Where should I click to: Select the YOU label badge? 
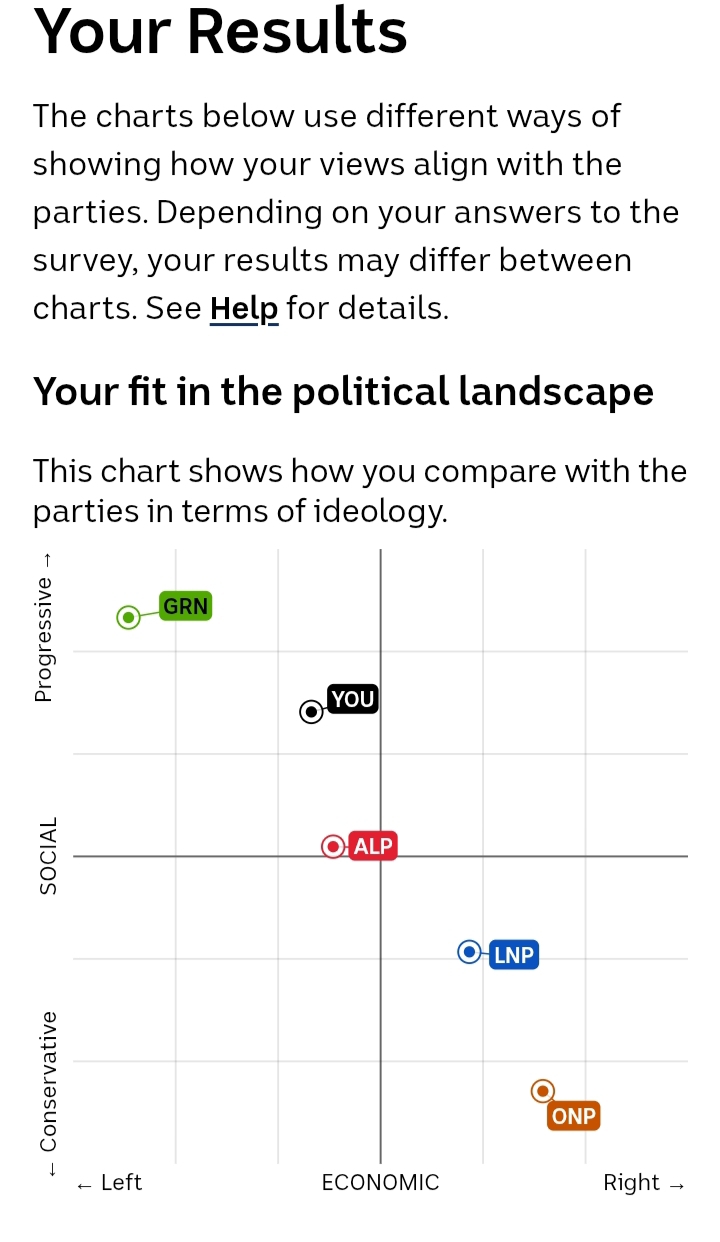(352, 699)
